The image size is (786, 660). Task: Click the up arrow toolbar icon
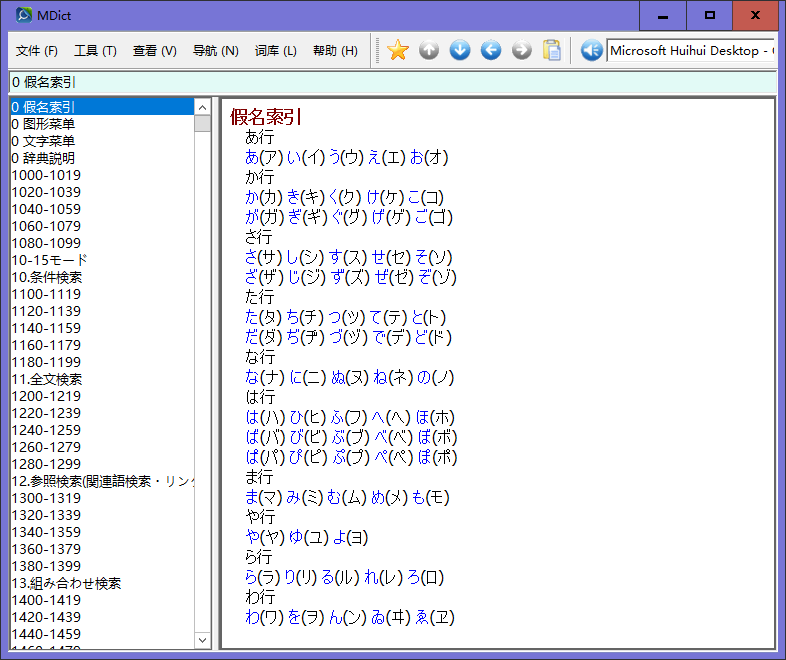(429, 50)
